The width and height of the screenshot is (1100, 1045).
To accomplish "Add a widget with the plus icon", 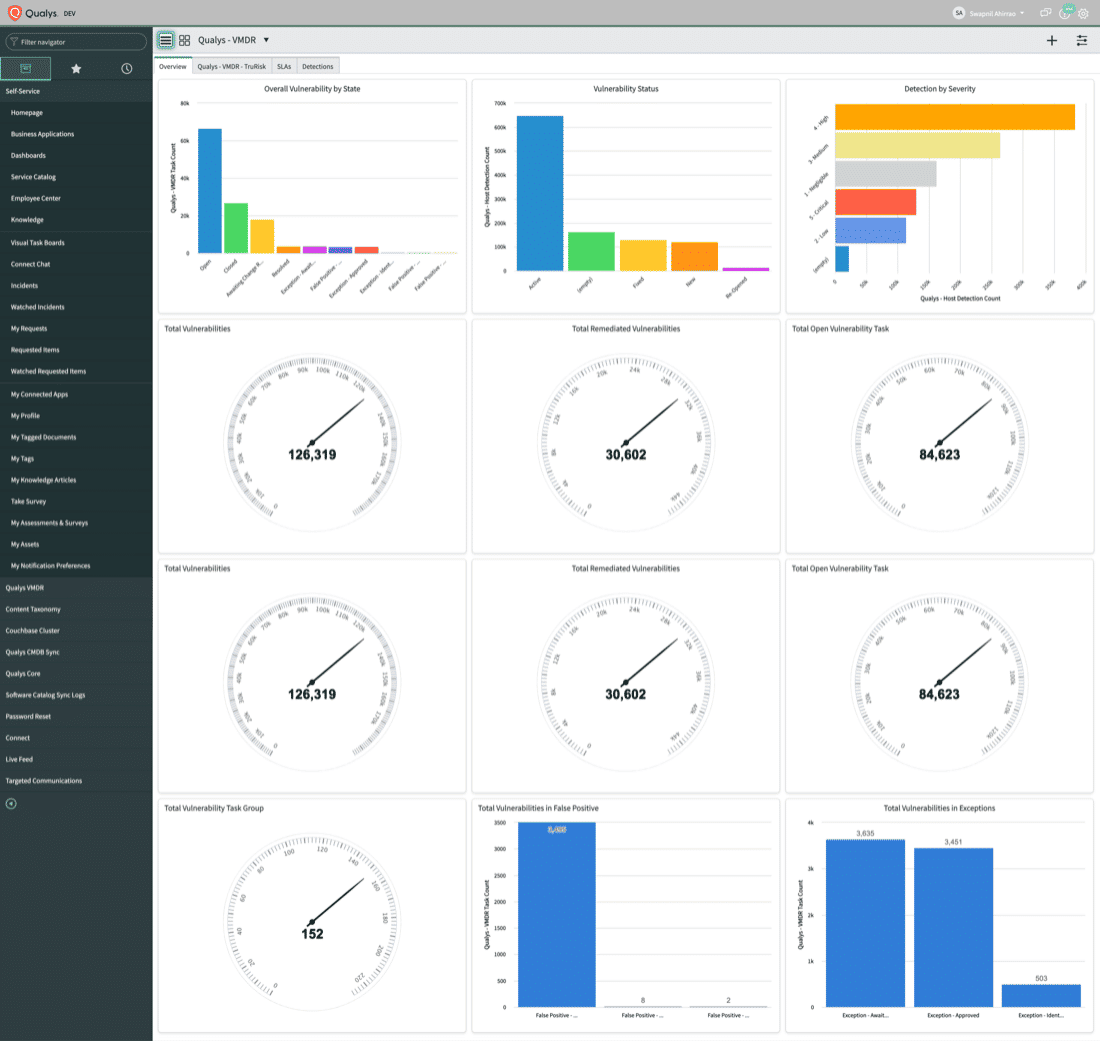I will pos(1052,41).
